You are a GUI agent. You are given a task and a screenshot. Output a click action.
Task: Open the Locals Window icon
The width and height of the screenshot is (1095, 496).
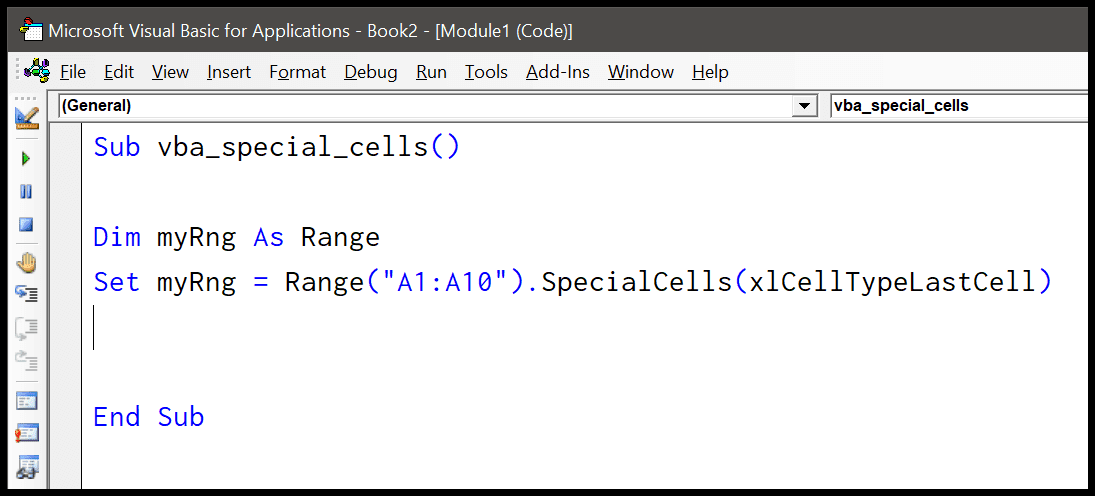26,401
